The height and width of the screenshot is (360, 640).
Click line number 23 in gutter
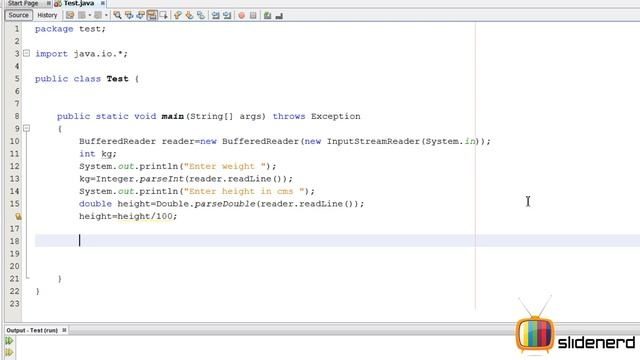14,304
